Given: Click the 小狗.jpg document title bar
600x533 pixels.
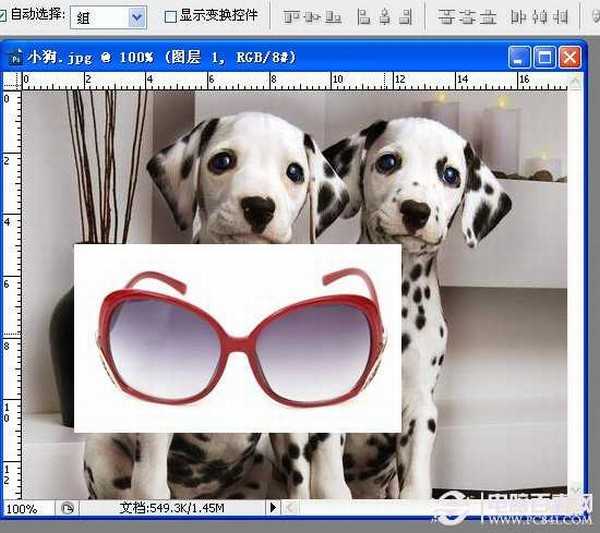Looking at the screenshot, I should (250, 57).
